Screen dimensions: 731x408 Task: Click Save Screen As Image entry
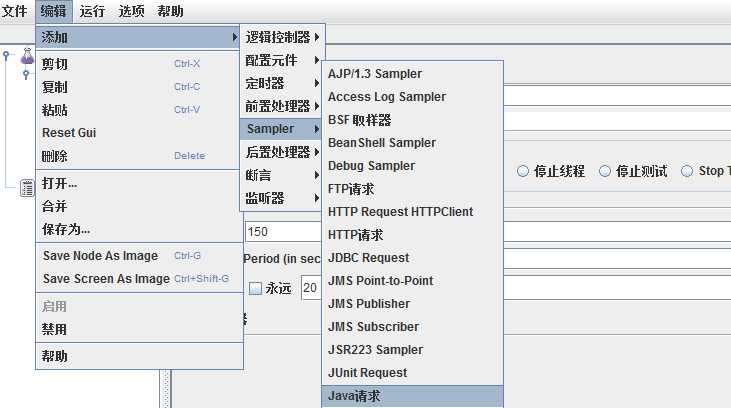click(140, 279)
